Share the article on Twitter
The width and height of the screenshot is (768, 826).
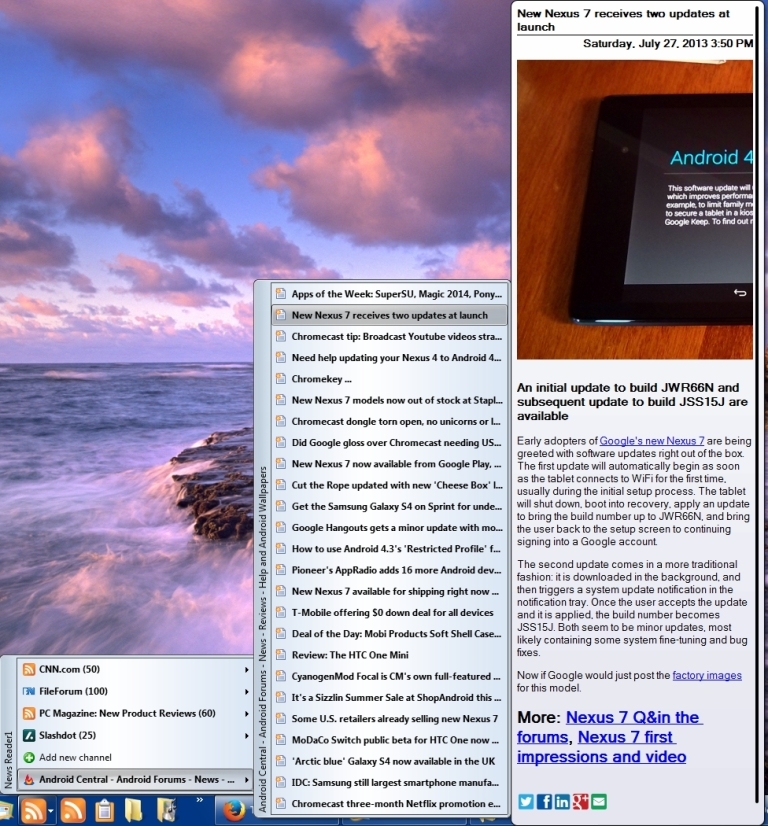[526, 801]
